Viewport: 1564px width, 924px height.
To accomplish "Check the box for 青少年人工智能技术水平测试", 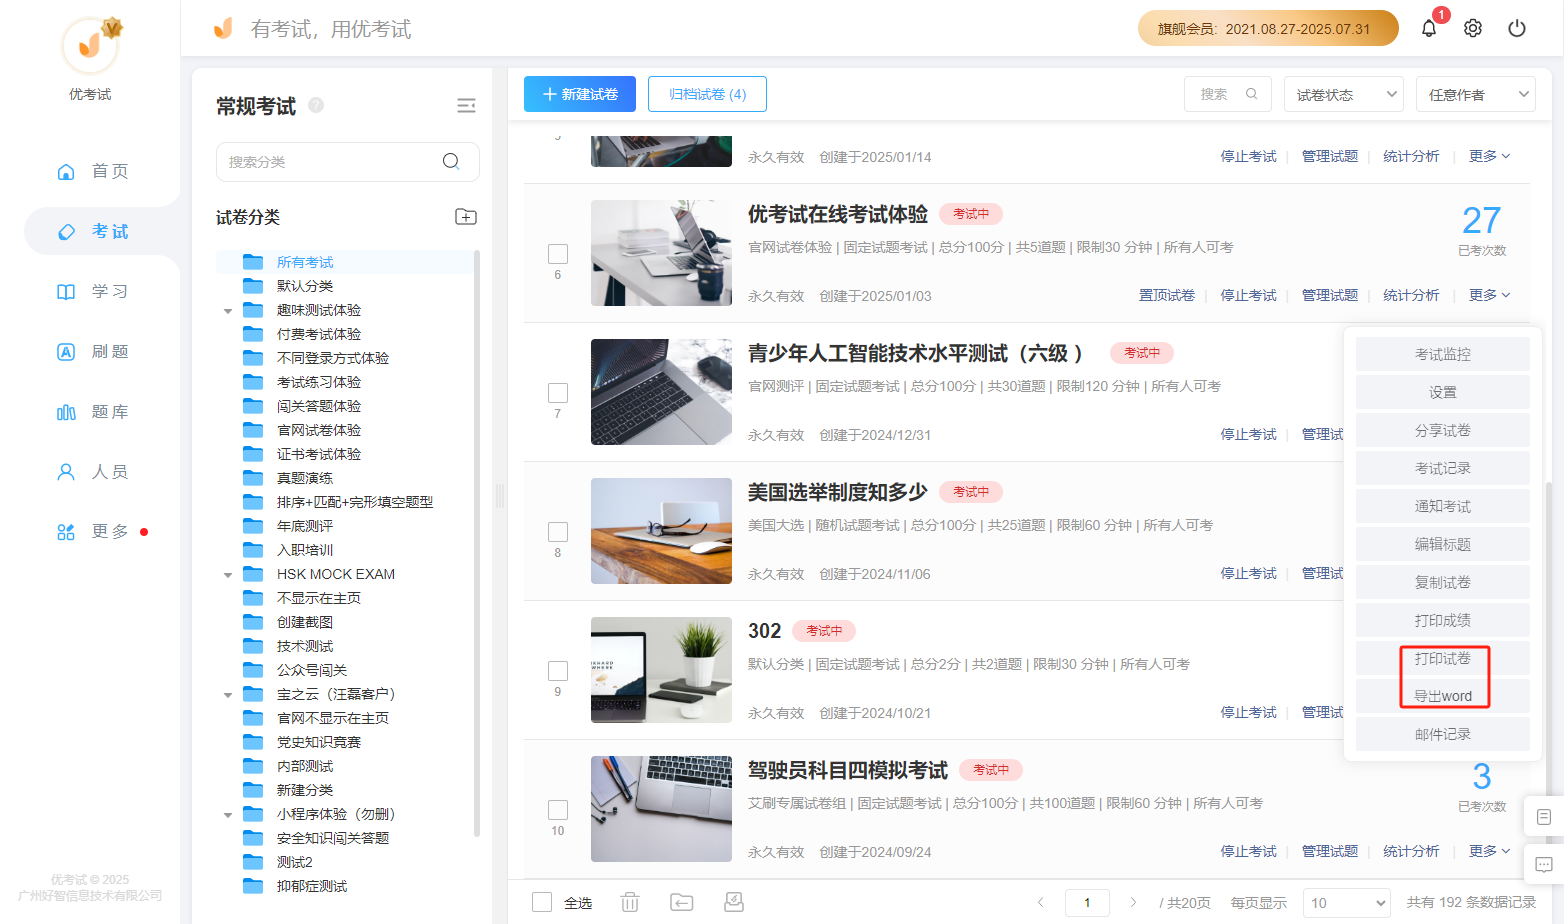I will [558, 393].
